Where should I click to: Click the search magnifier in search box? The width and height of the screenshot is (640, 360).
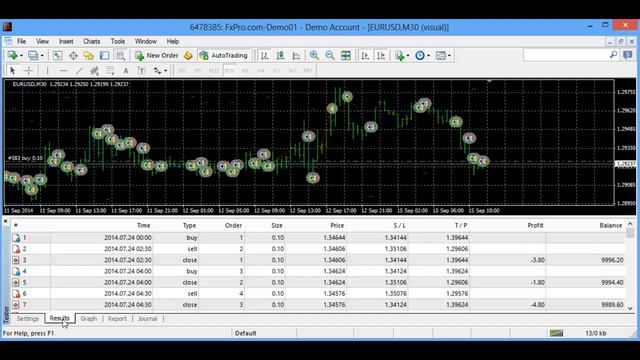pyautogui.click(x=613, y=55)
